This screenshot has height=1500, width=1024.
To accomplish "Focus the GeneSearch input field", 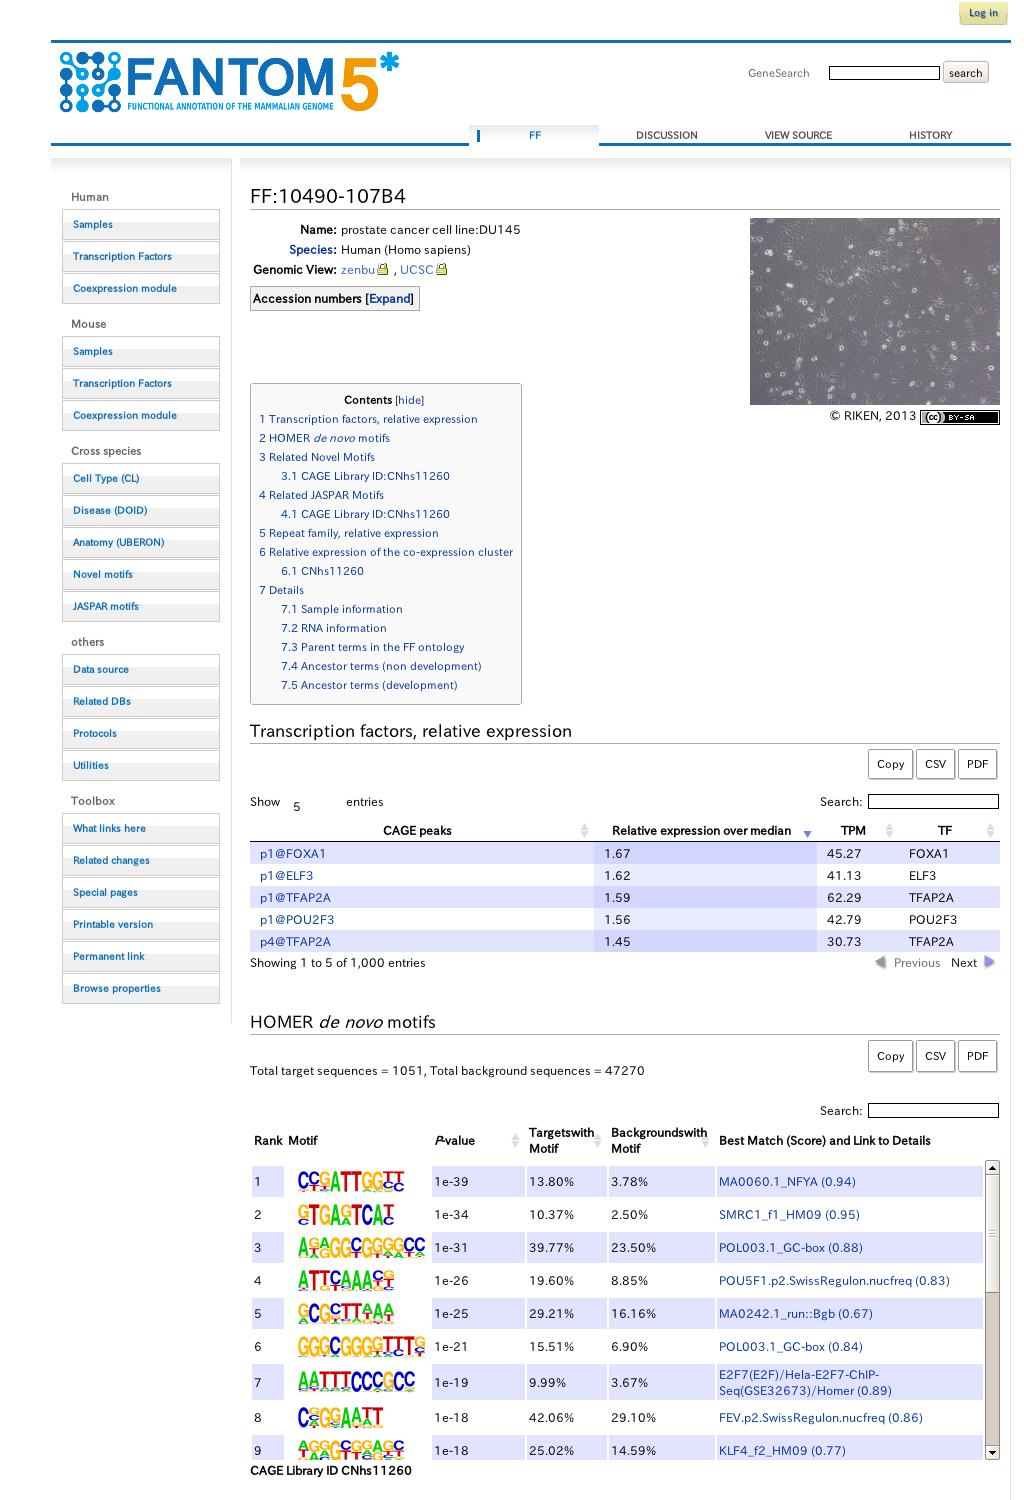I will tap(884, 73).
